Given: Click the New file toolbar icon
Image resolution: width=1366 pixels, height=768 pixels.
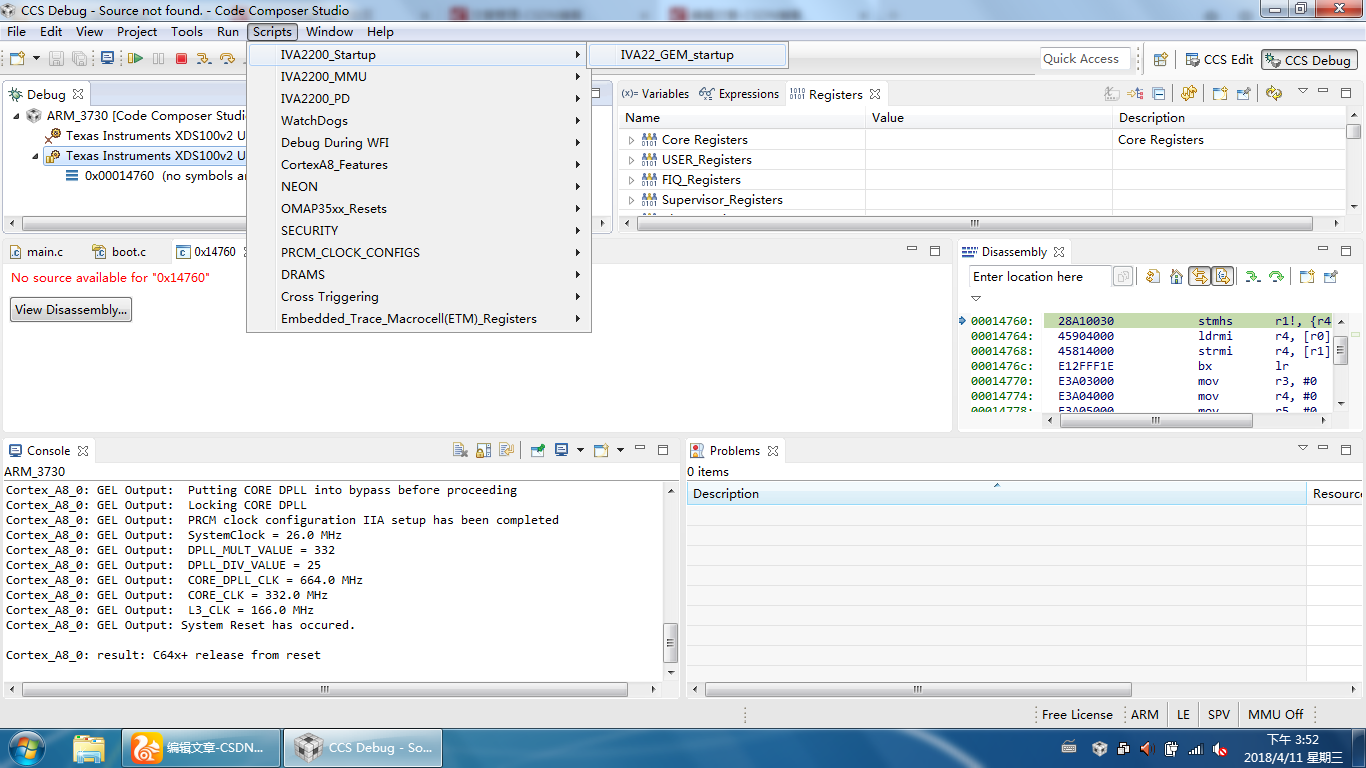Looking at the screenshot, I should coord(17,59).
